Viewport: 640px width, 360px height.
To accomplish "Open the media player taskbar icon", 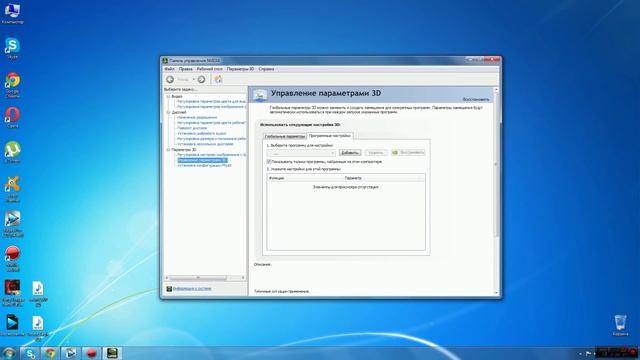I will (71, 353).
